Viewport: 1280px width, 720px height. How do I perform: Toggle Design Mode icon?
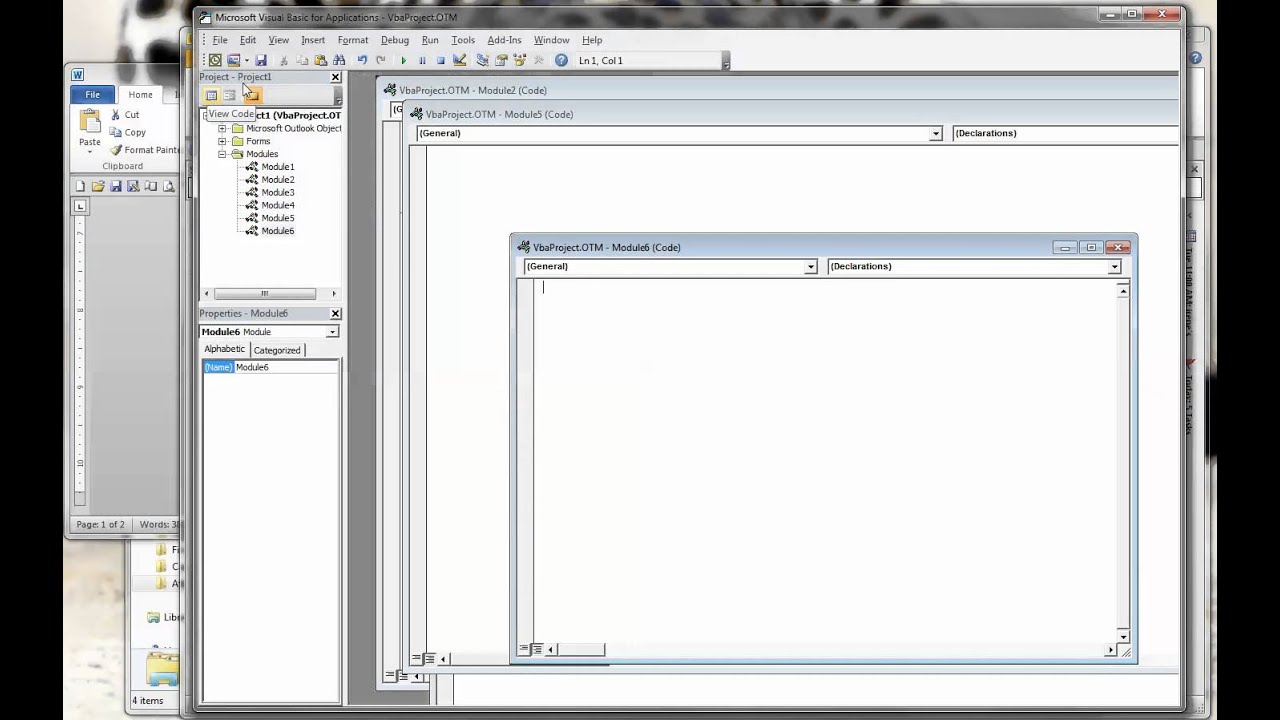[460, 60]
